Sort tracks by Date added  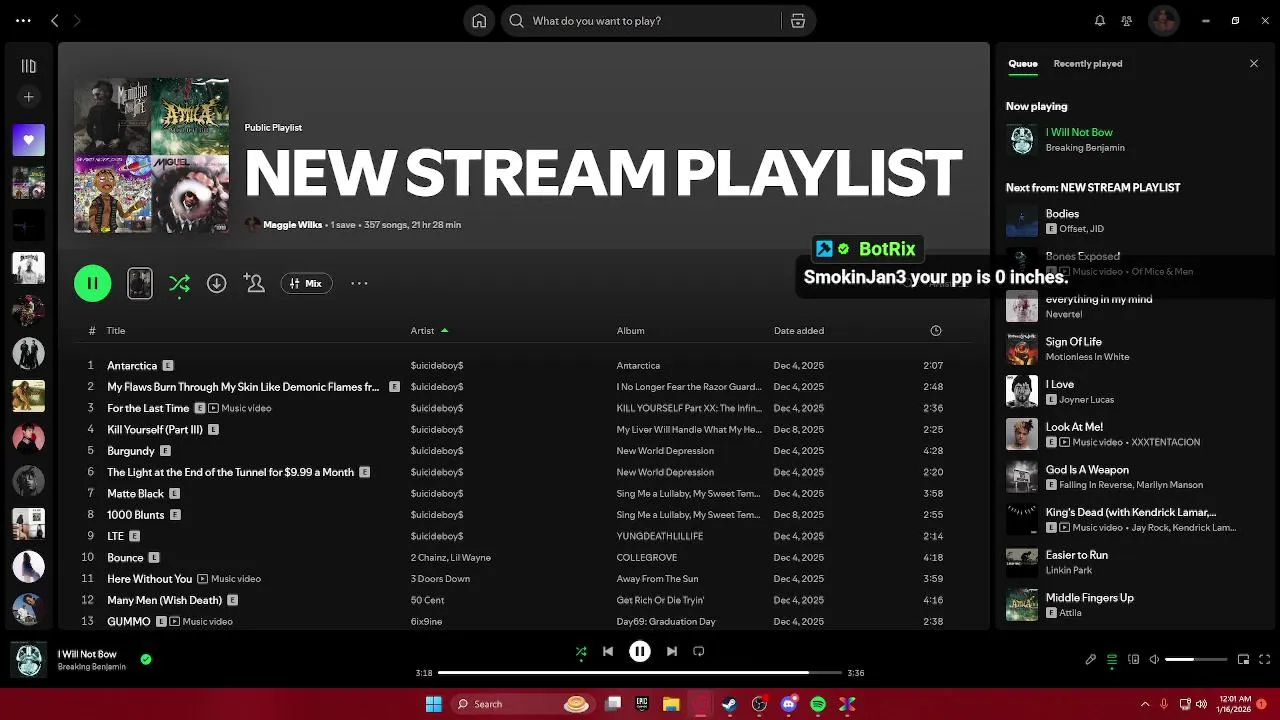(798, 330)
